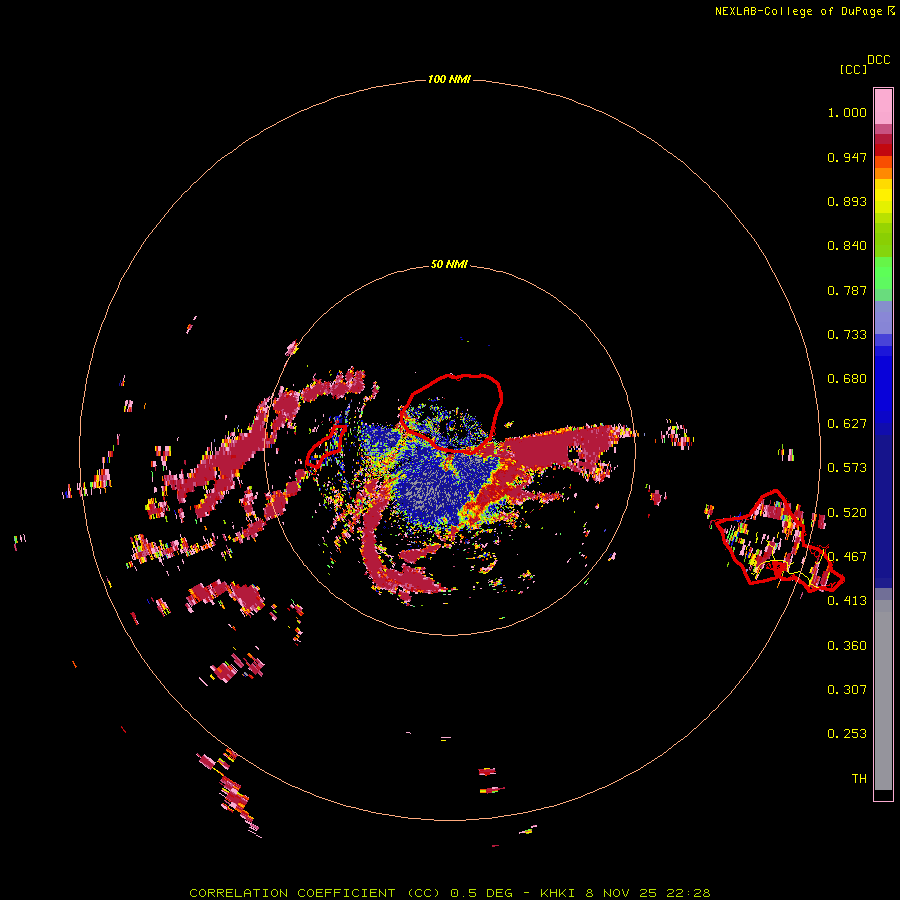Image resolution: width=900 pixels, height=900 pixels.
Task: Click the 0.413 color scale value
Action: [x=847, y=601]
